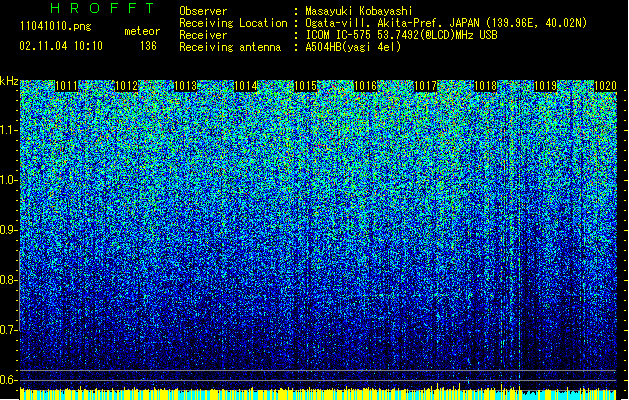Click the 1011 time marker
Image resolution: width=629 pixels, height=400 pixels.
pos(66,86)
